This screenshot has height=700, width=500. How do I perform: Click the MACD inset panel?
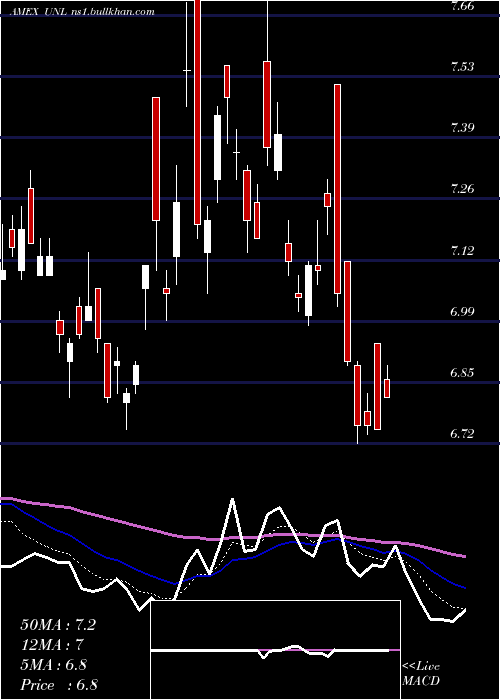pos(275,650)
